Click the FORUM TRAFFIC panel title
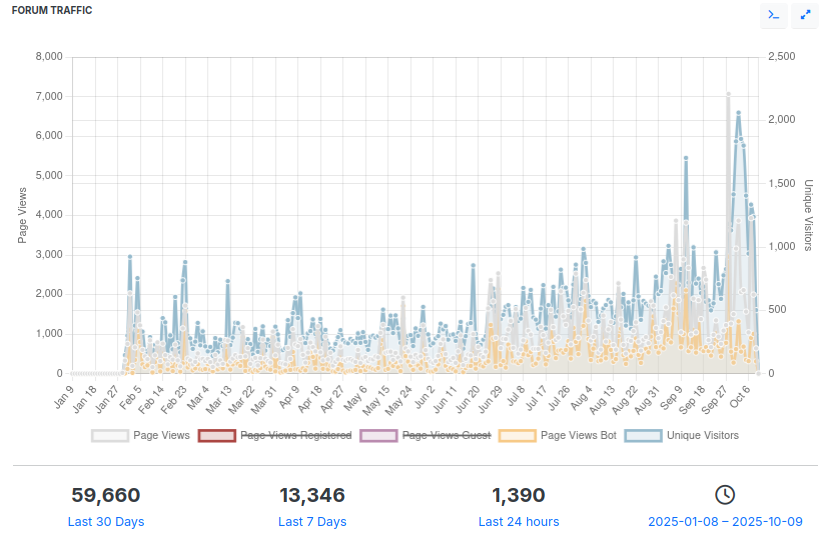Viewport: 821px width, 534px height. click(52, 10)
